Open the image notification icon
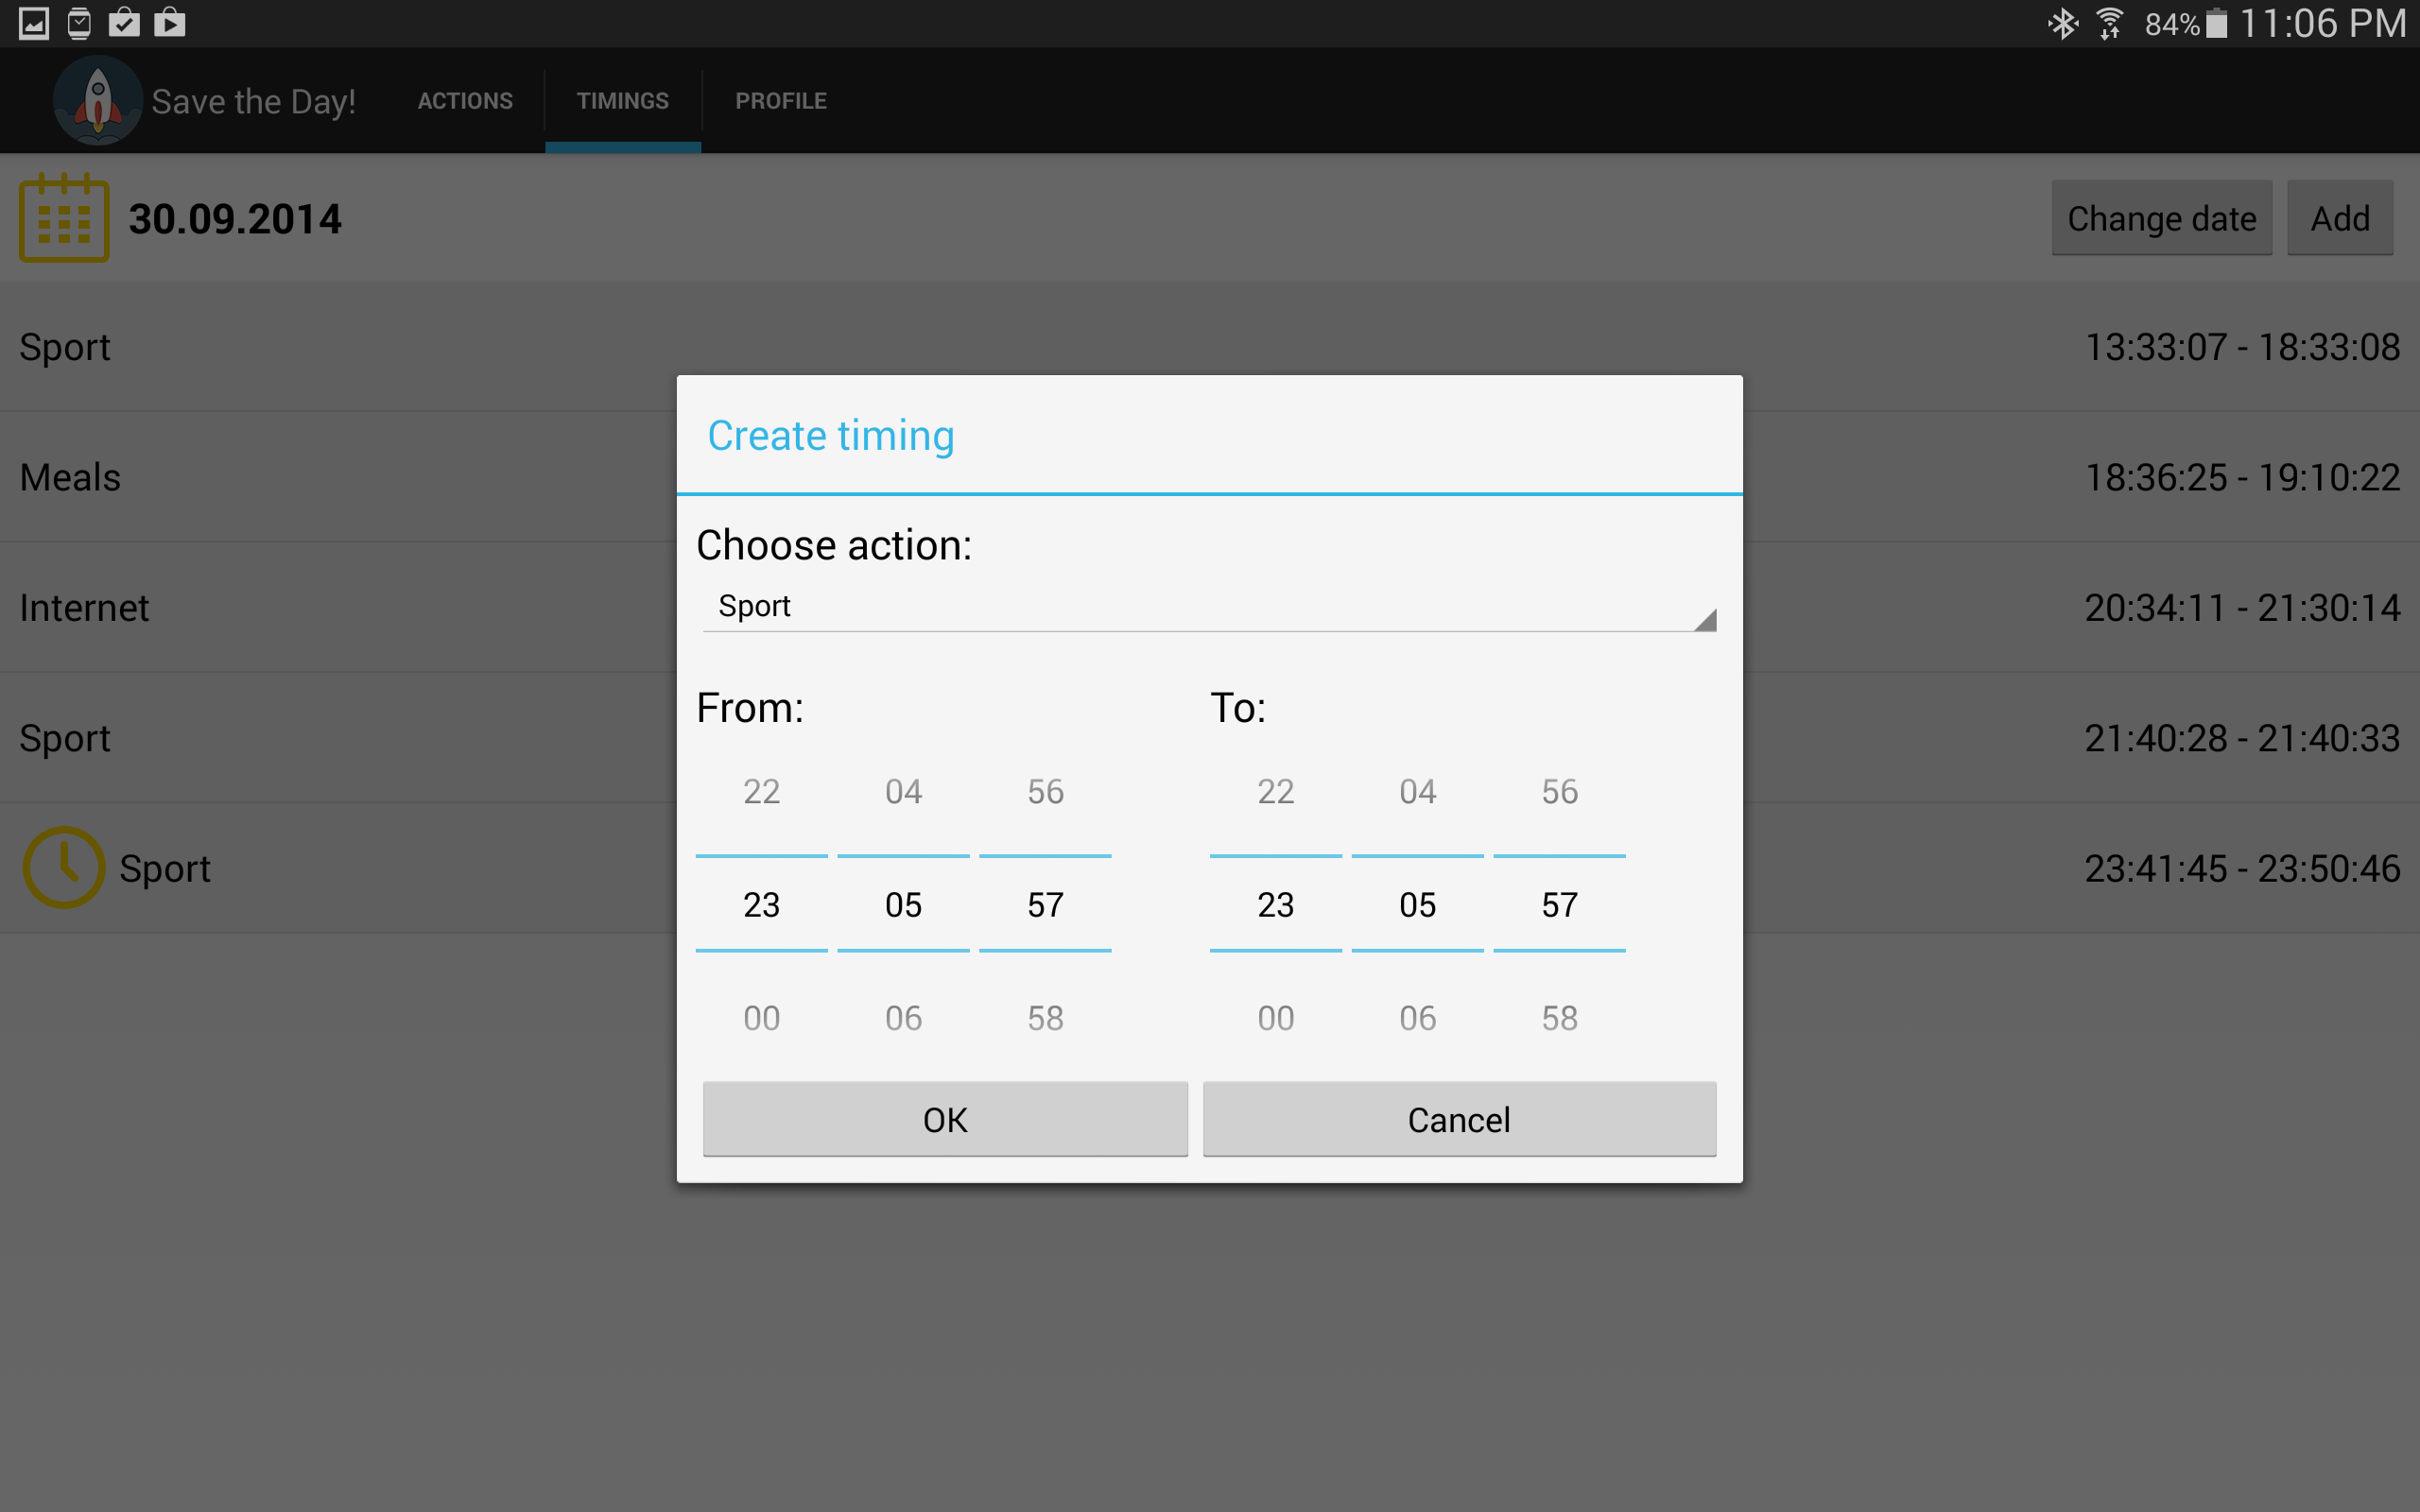 [33, 23]
